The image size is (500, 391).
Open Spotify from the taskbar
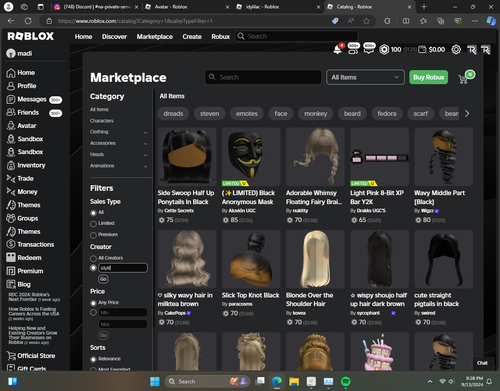[x=346, y=381]
